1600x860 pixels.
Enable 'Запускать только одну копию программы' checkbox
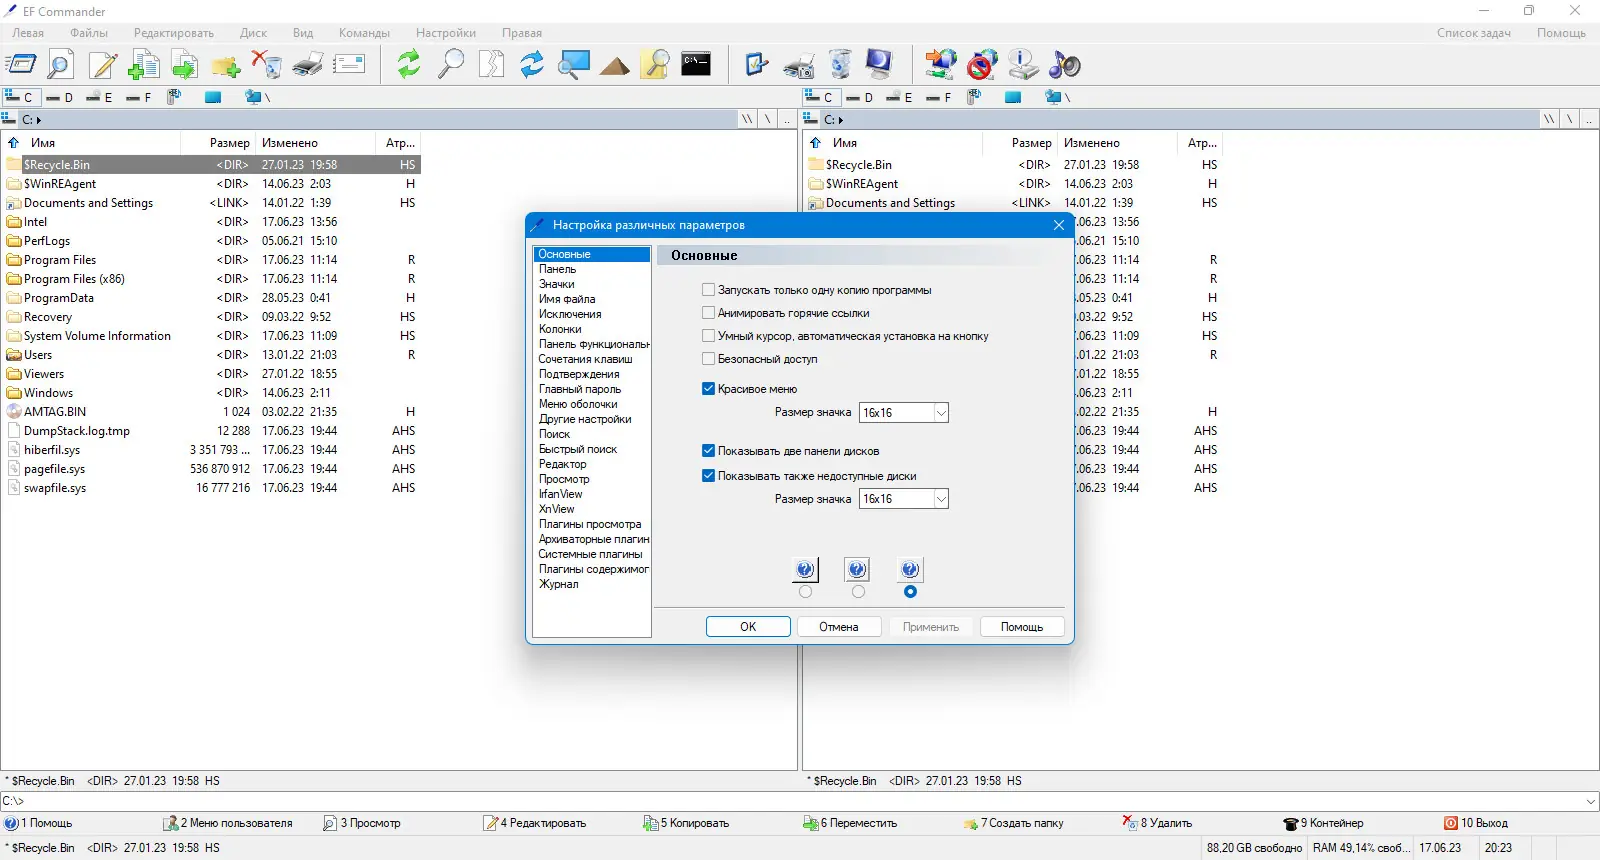point(709,290)
